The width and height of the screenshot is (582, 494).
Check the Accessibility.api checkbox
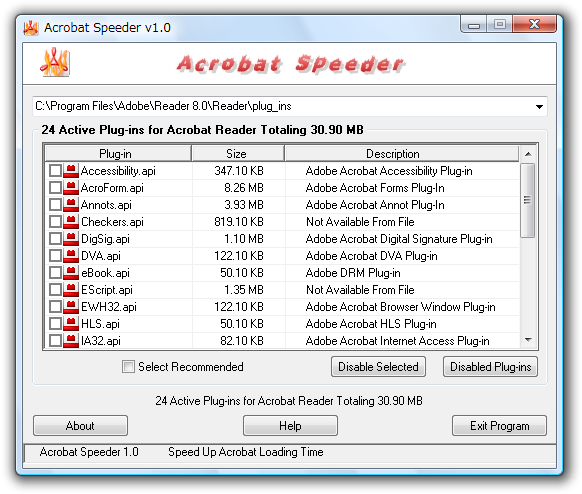coord(55,171)
